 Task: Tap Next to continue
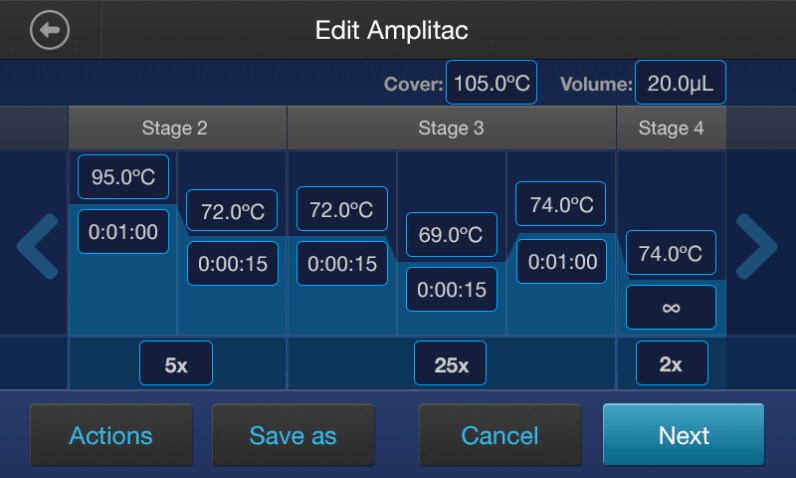(x=683, y=435)
